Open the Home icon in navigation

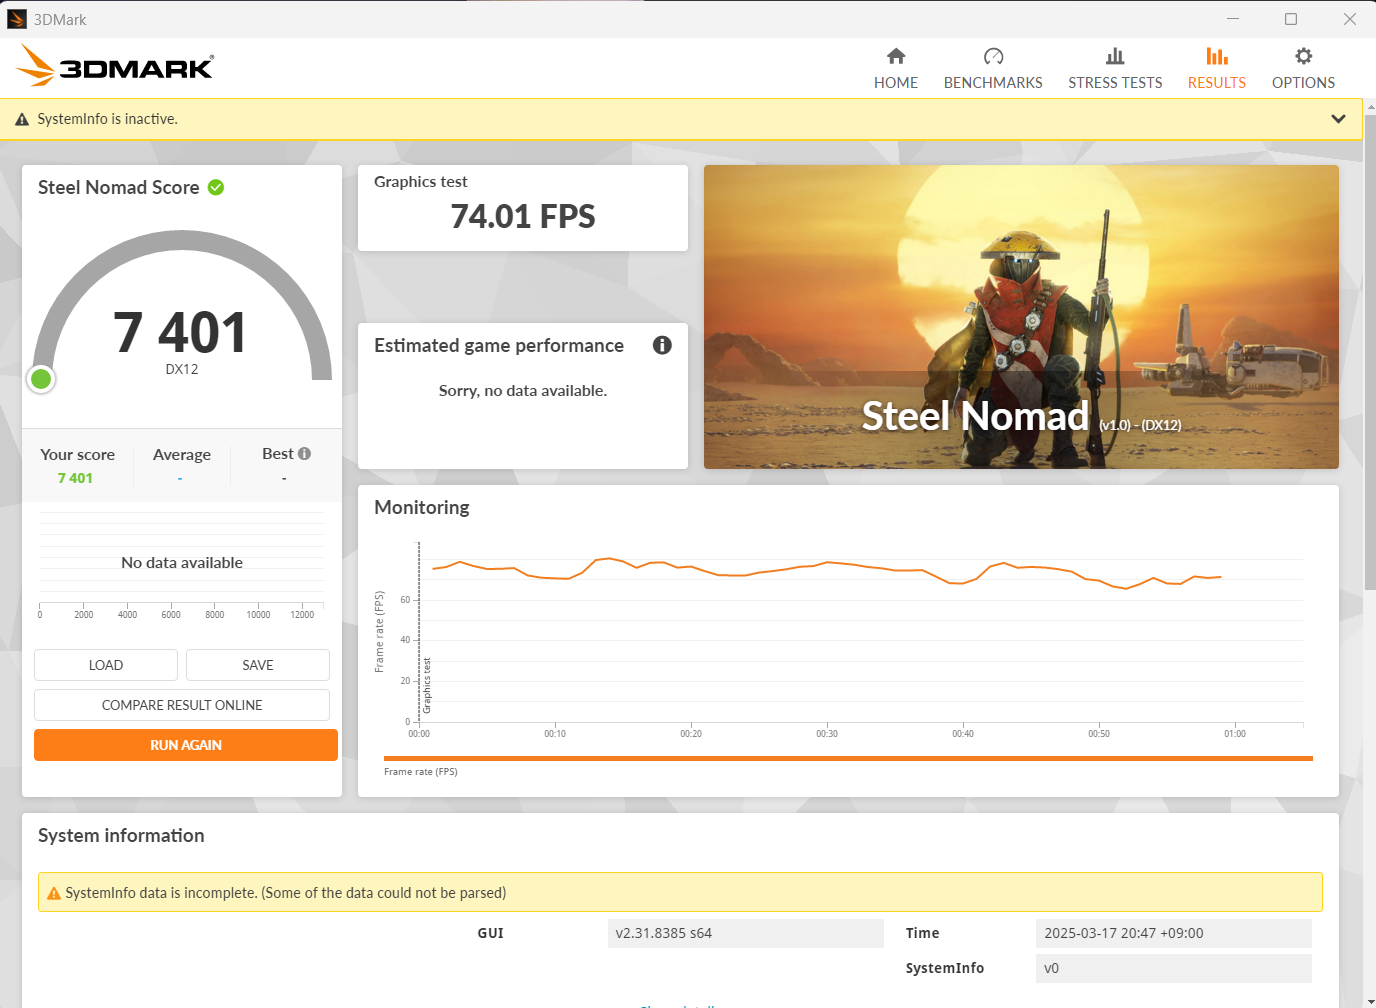pos(896,56)
